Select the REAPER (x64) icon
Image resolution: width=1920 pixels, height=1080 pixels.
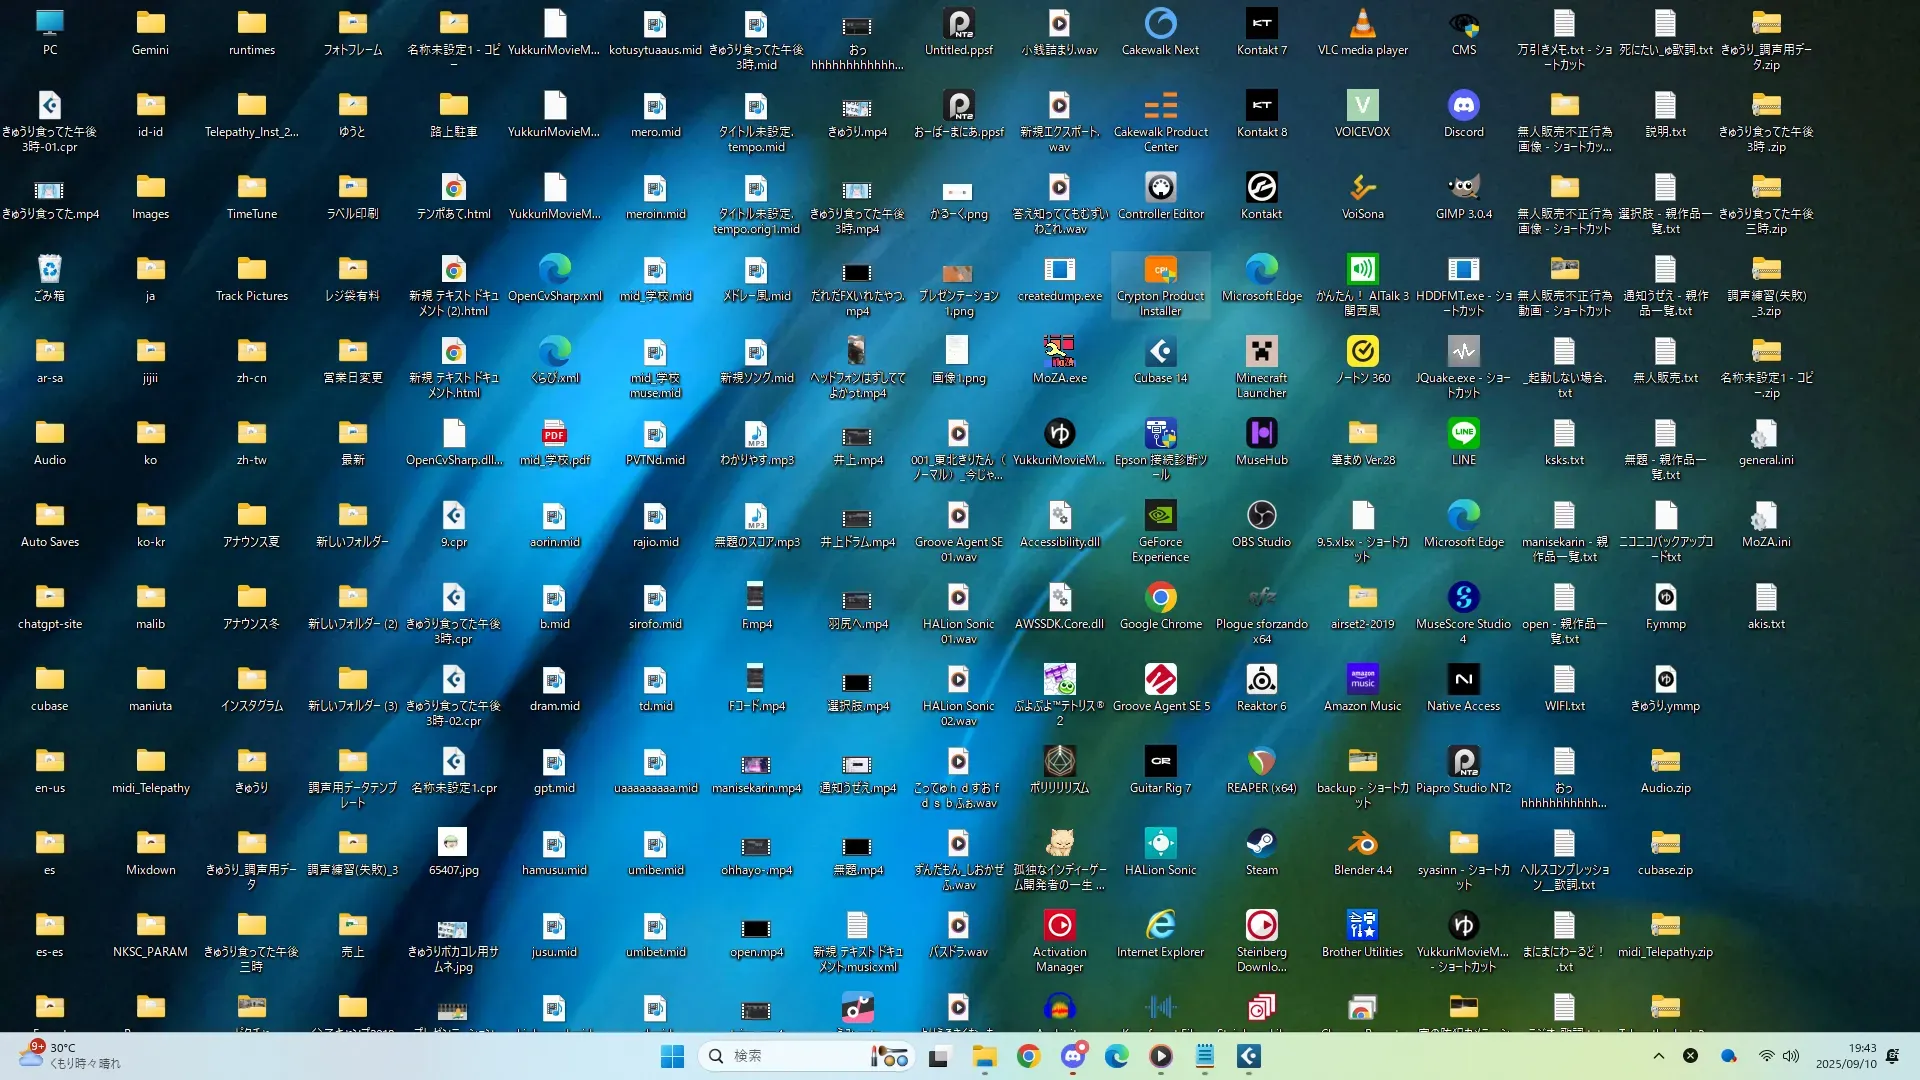pos(1261,762)
